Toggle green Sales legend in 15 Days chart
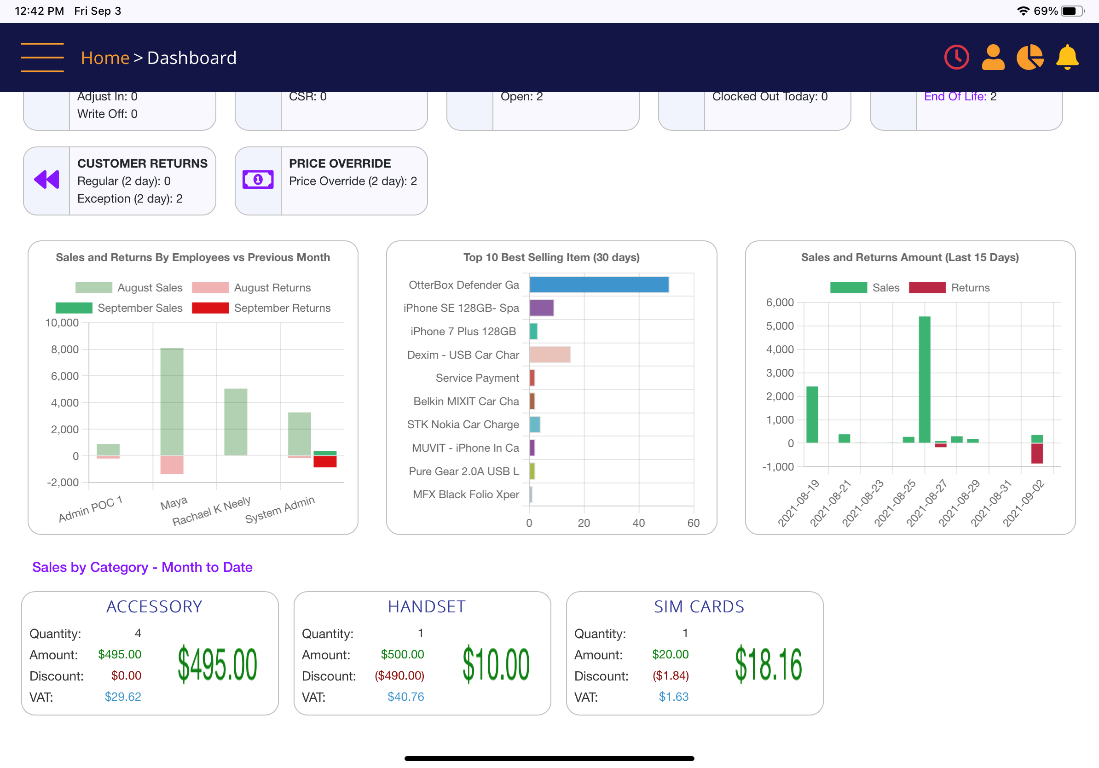This screenshot has width=1099, height=768. click(x=848, y=287)
